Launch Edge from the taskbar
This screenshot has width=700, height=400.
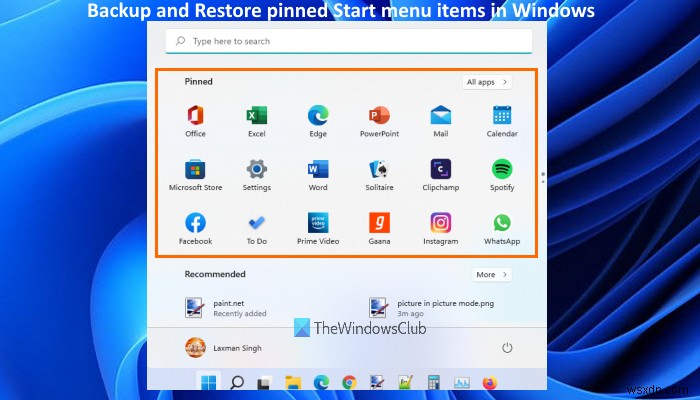click(321, 382)
